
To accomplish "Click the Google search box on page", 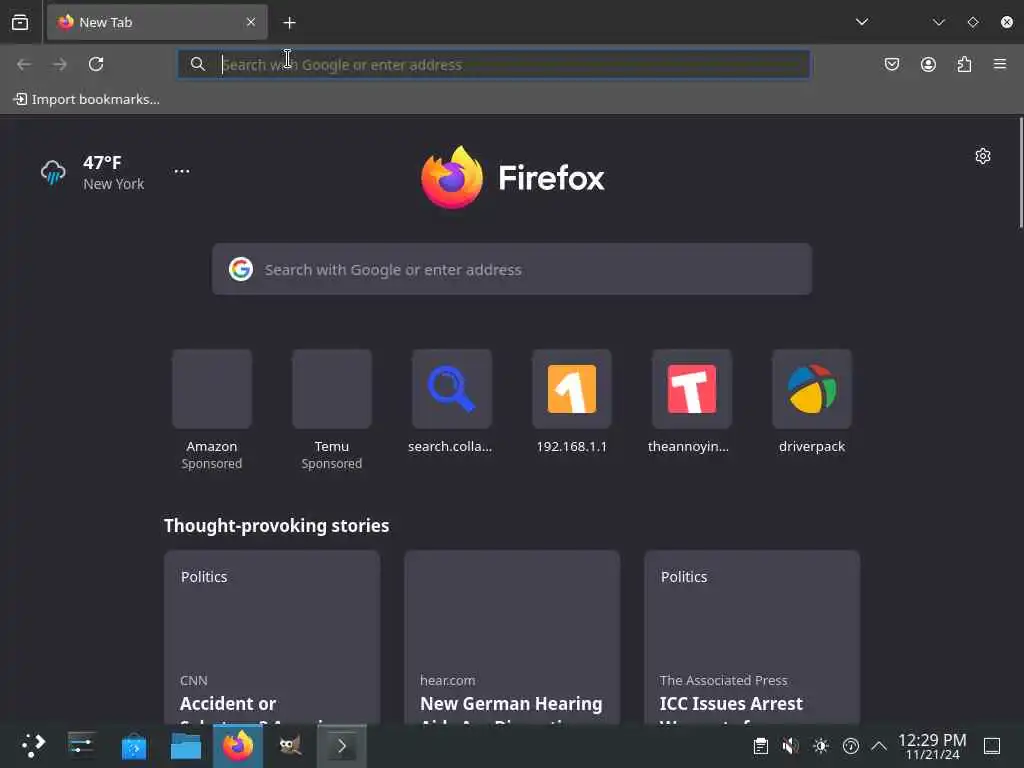I will coord(512,269).
